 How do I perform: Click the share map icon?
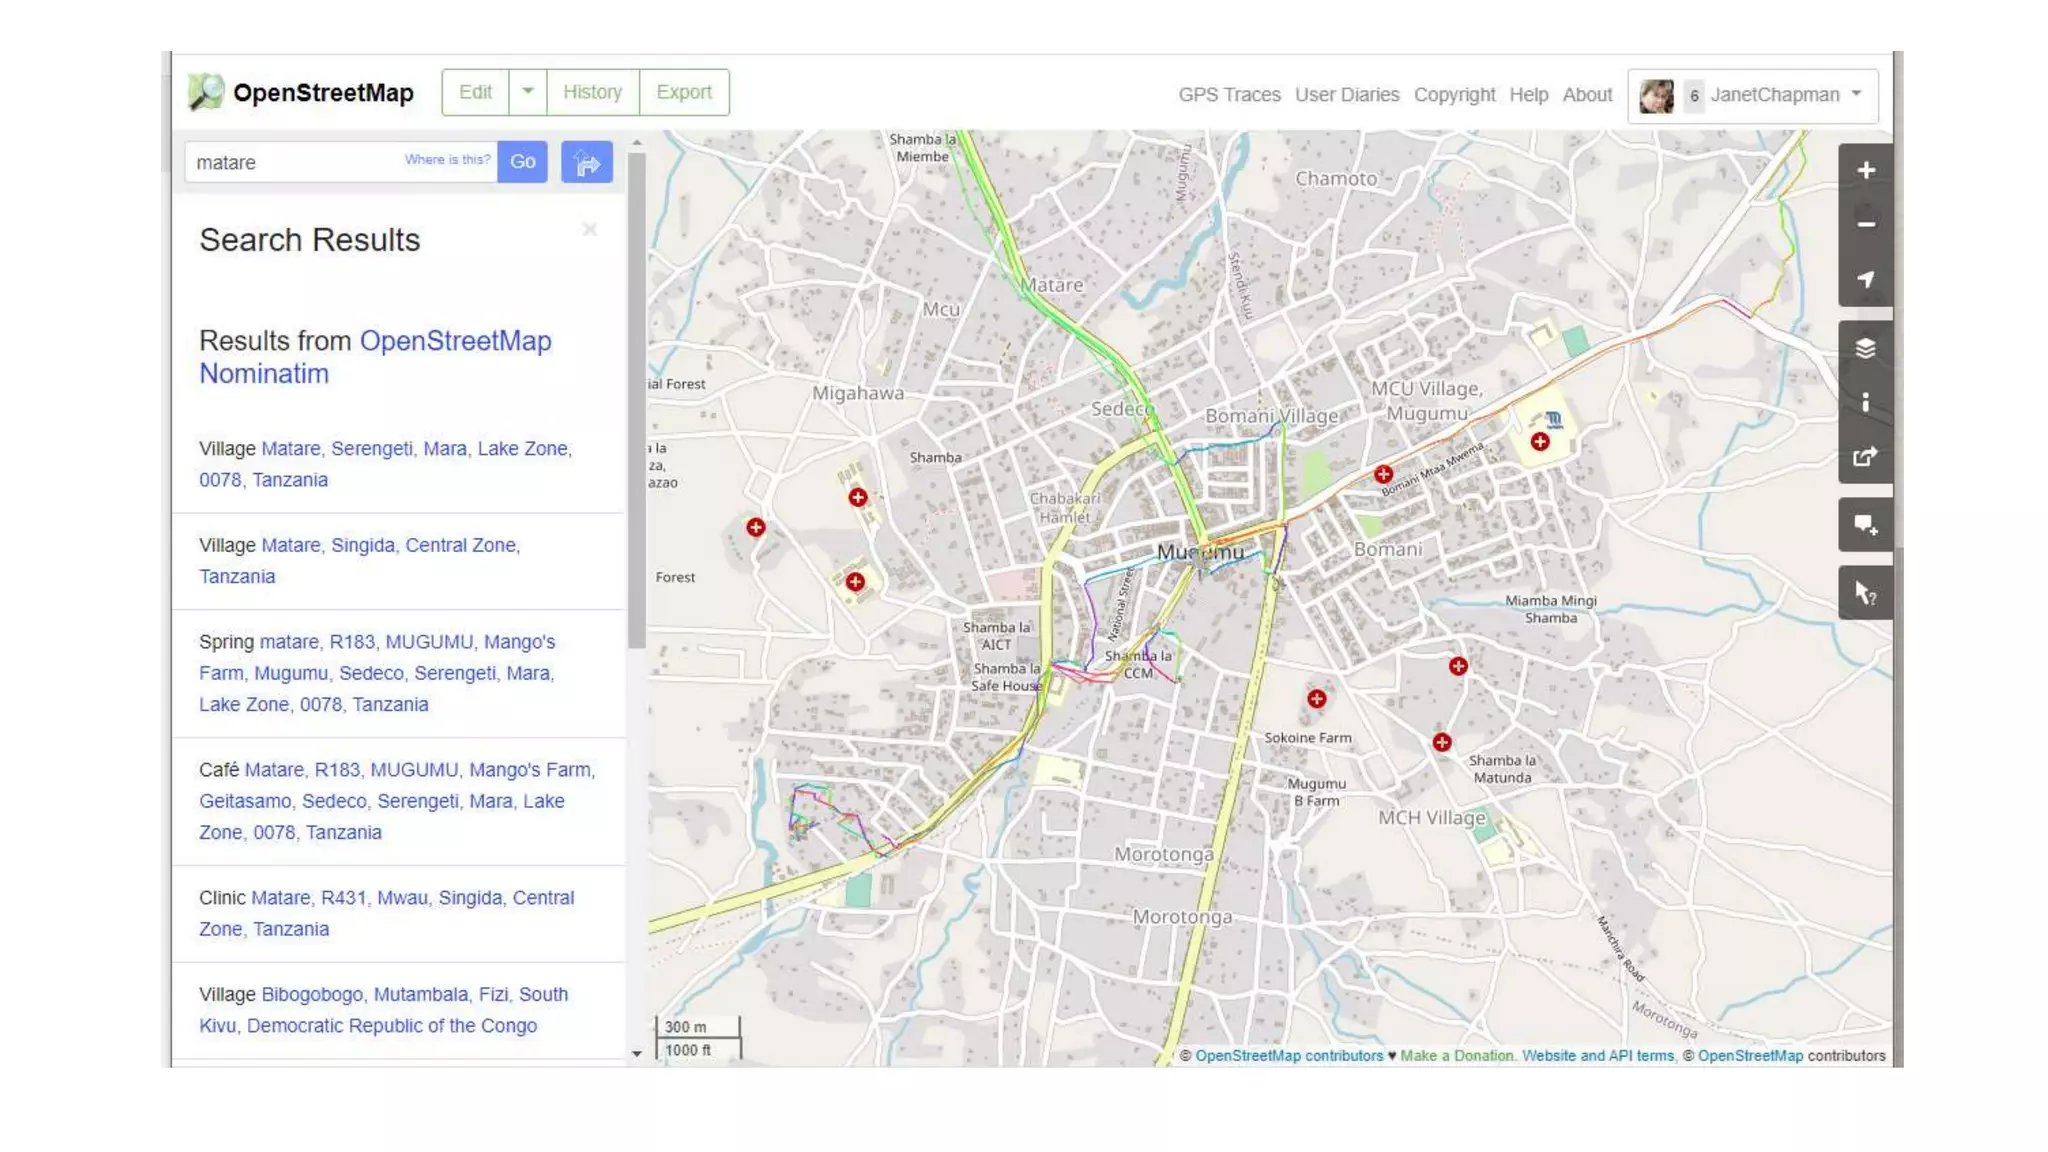coord(1865,457)
